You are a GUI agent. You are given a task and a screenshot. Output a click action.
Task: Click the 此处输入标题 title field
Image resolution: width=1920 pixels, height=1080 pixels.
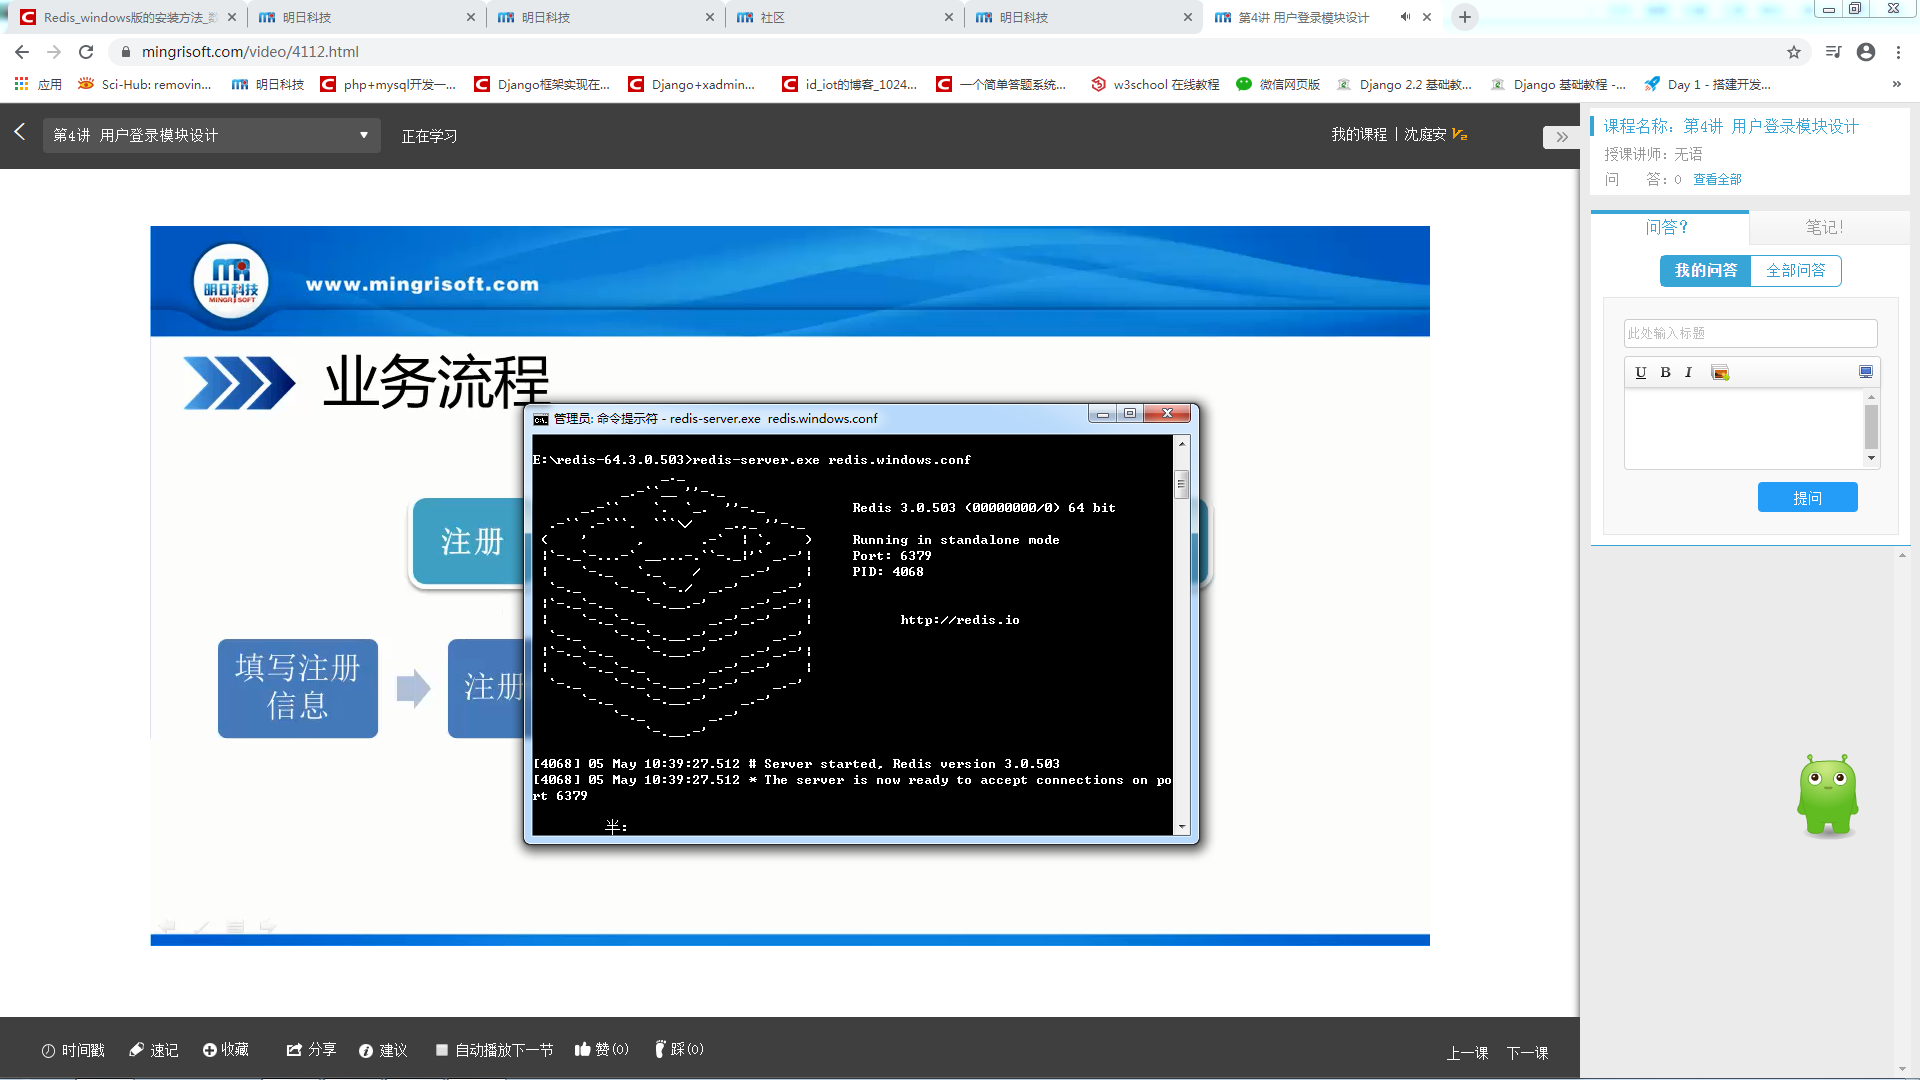1750,333
